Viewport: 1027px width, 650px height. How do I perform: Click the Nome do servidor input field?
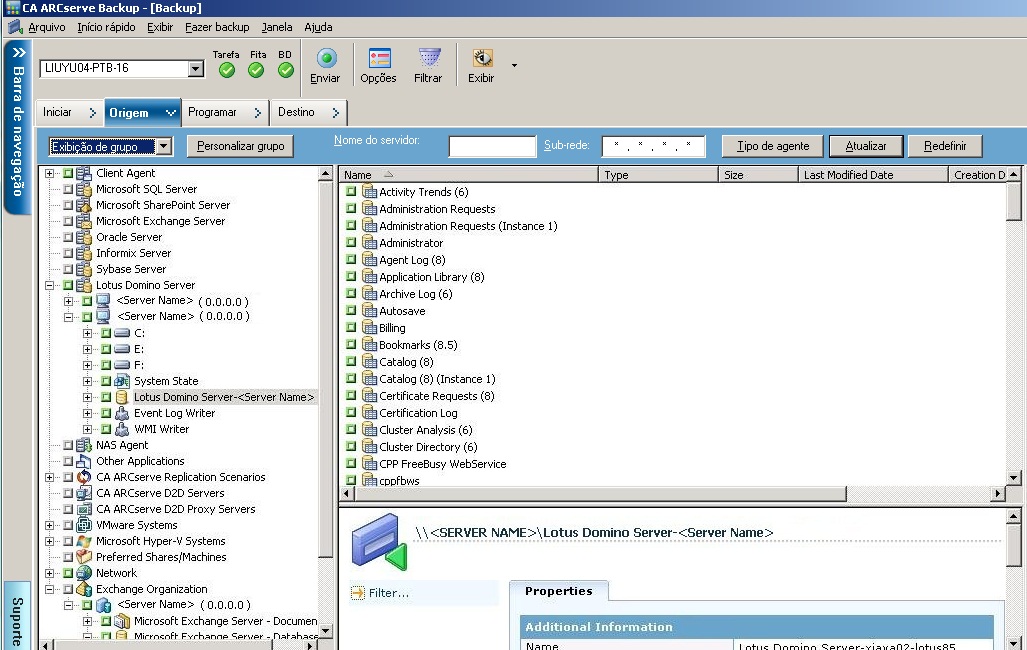[492, 146]
